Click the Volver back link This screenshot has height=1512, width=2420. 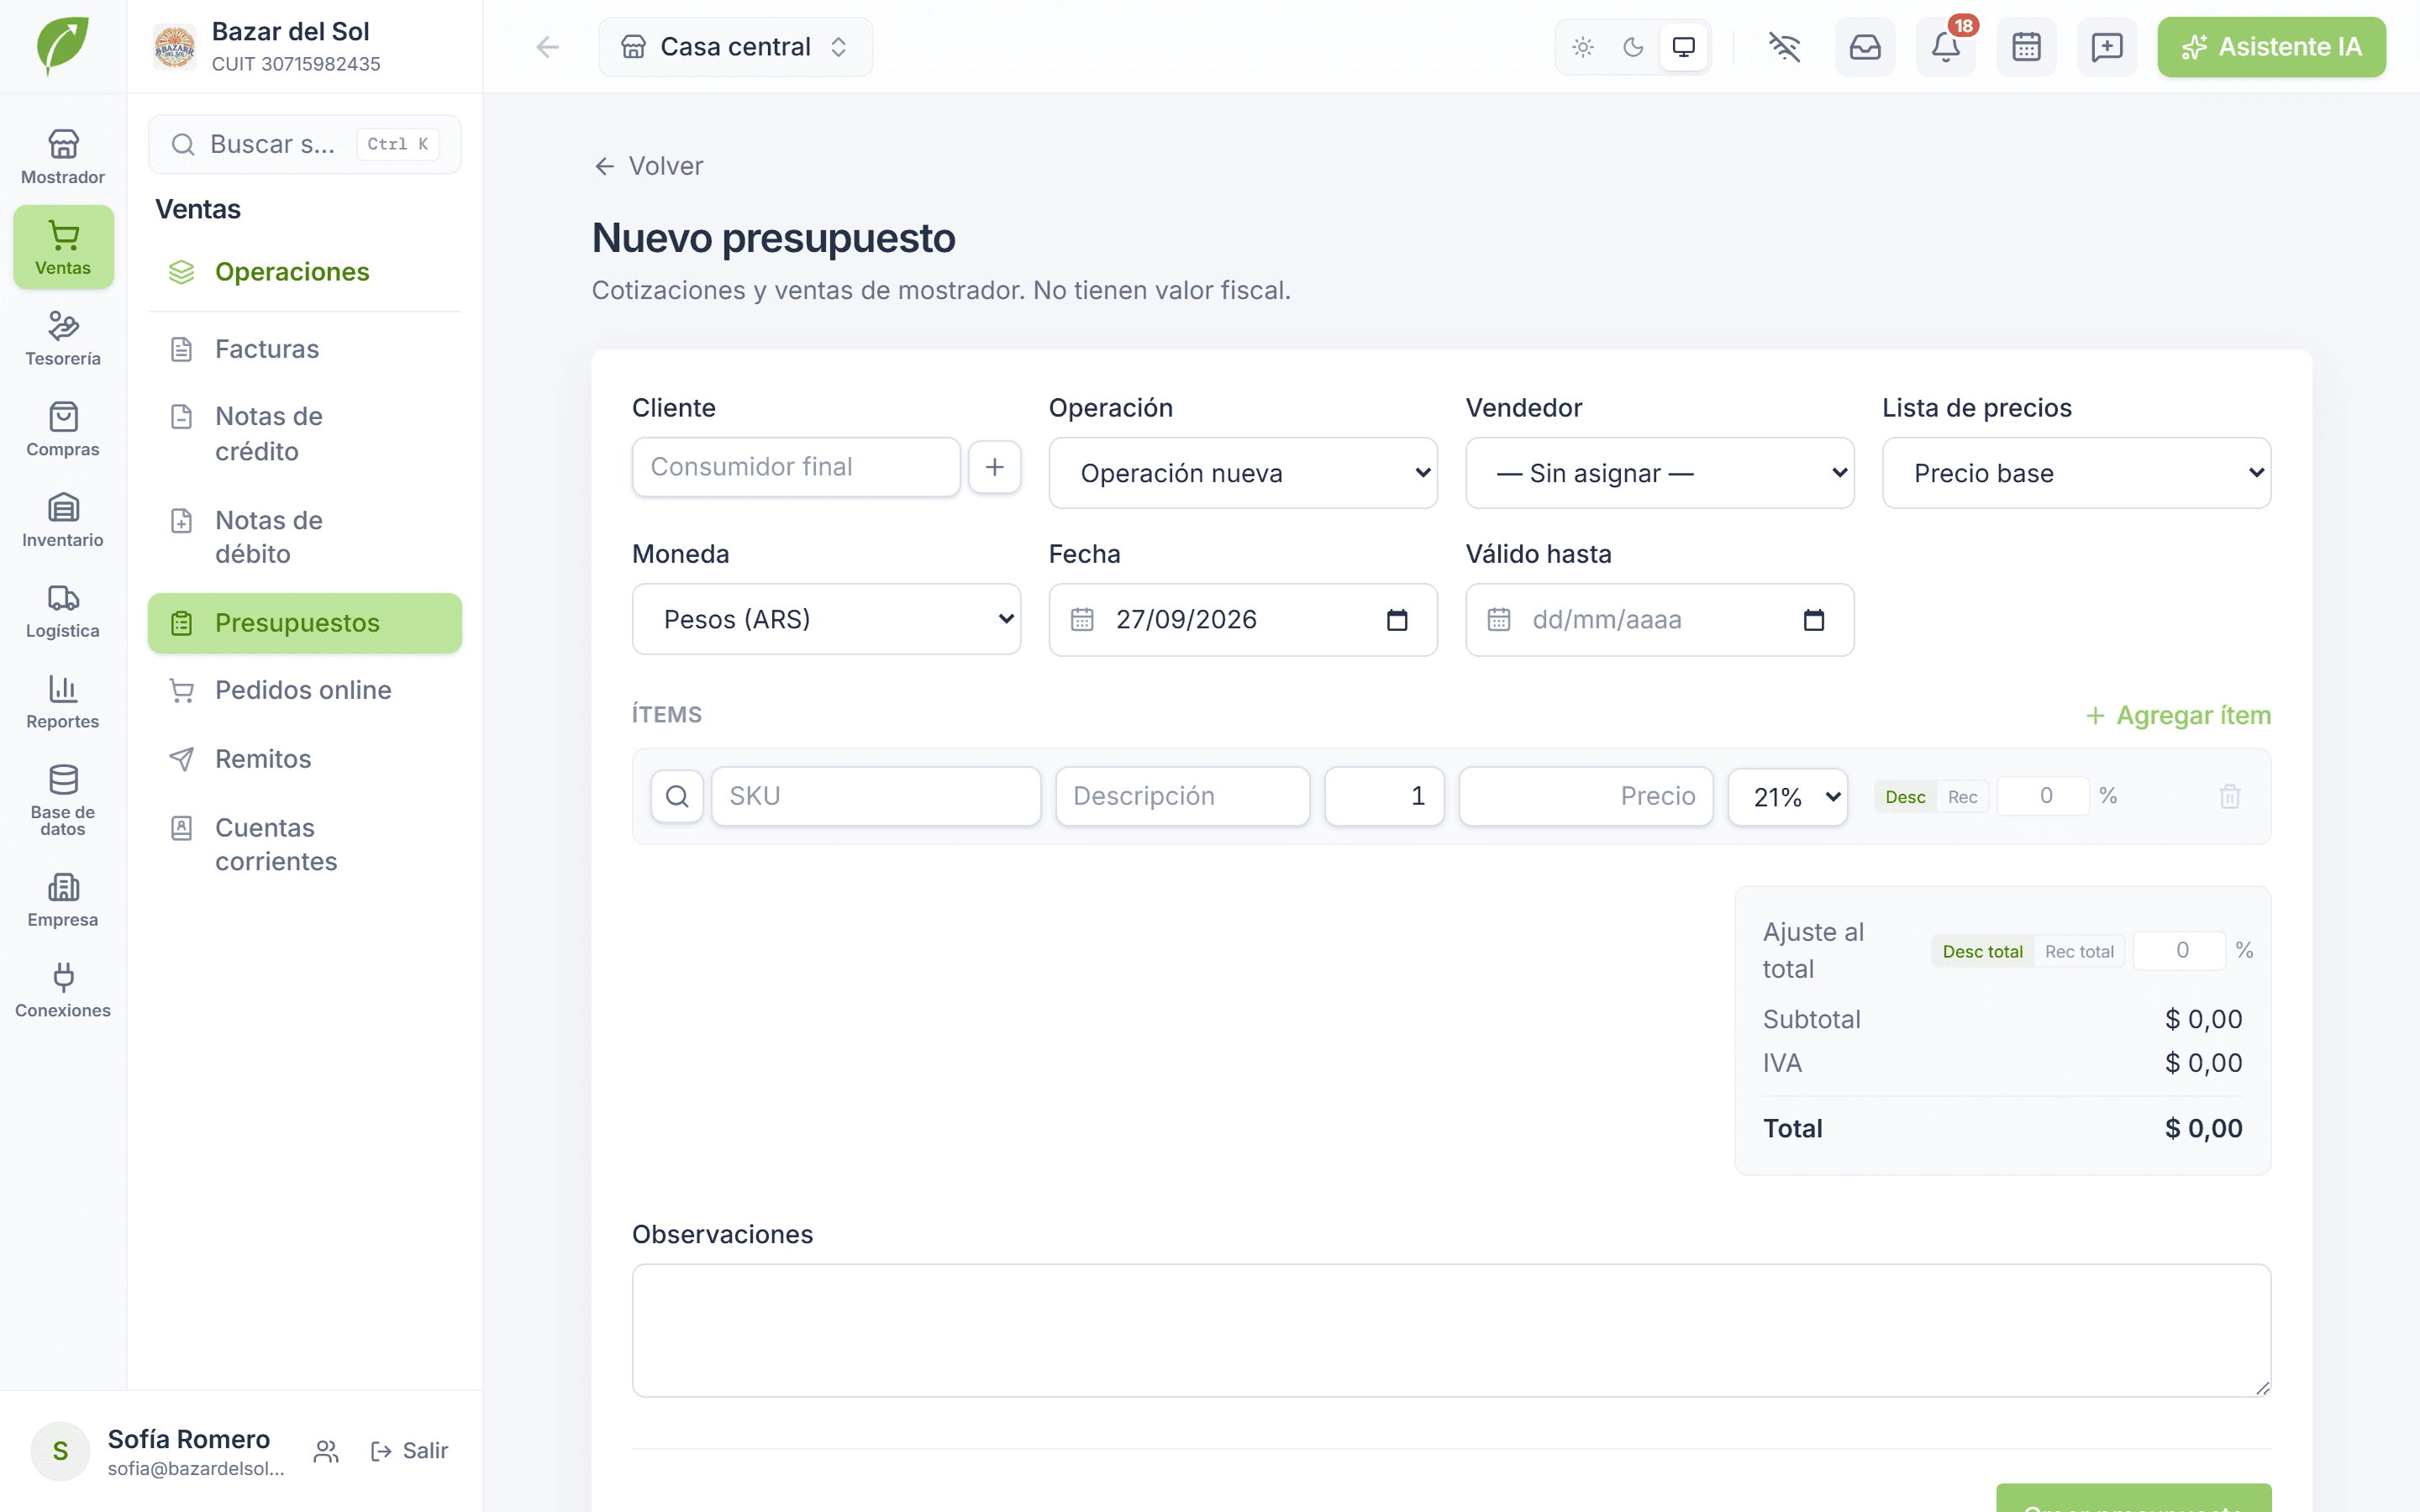pyautogui.click(x=649, y=166)
